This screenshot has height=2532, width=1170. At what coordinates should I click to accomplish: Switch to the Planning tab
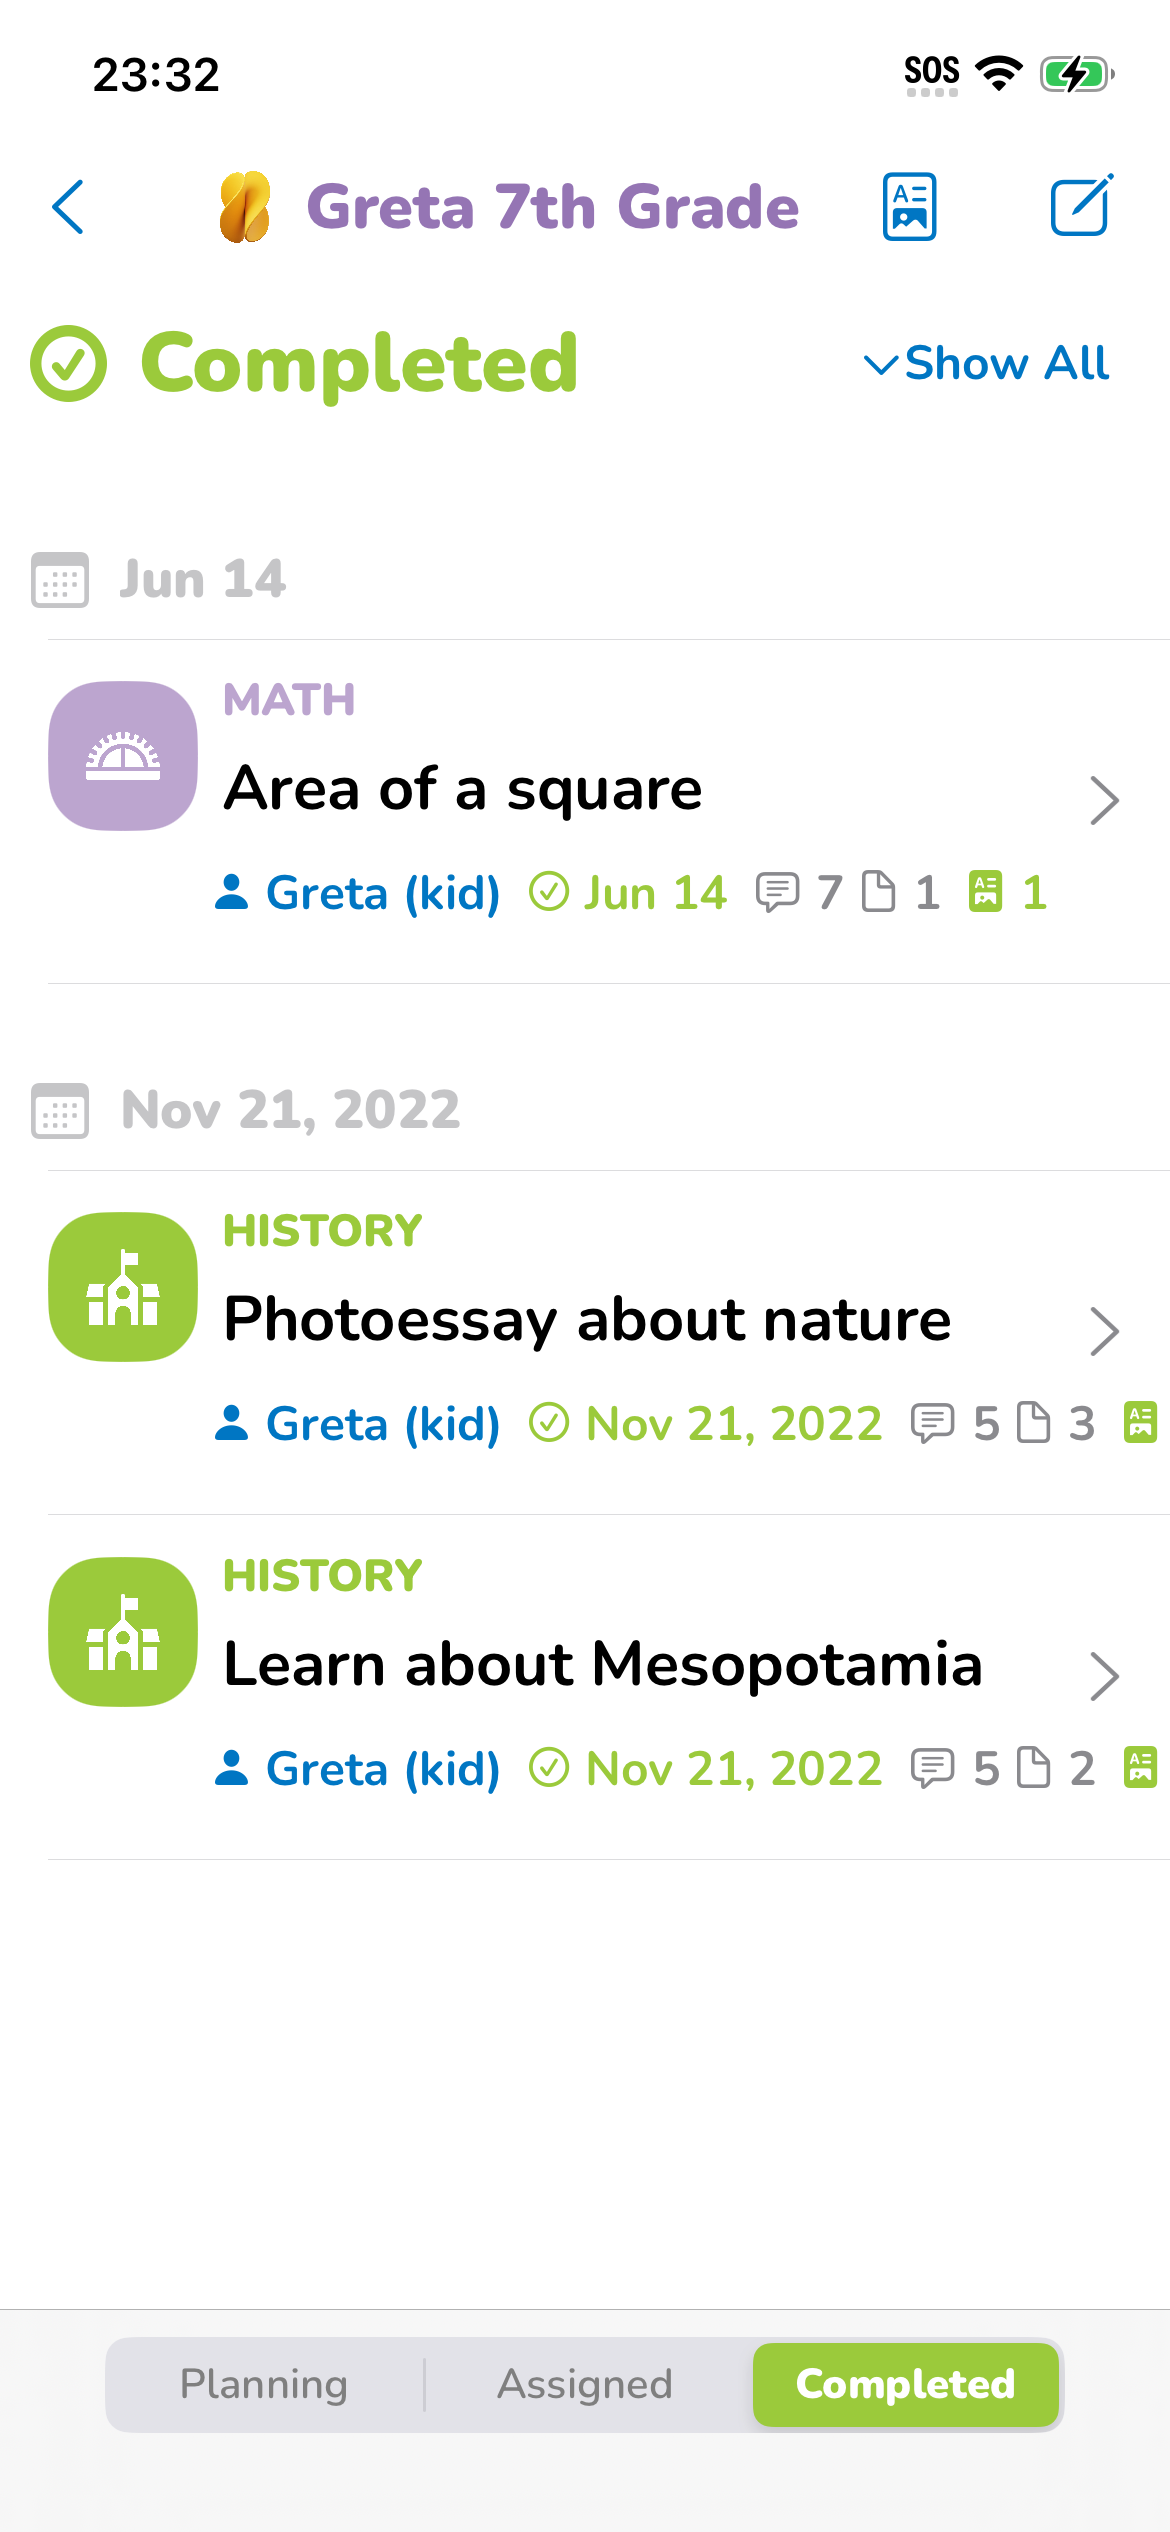[264, 2385]
